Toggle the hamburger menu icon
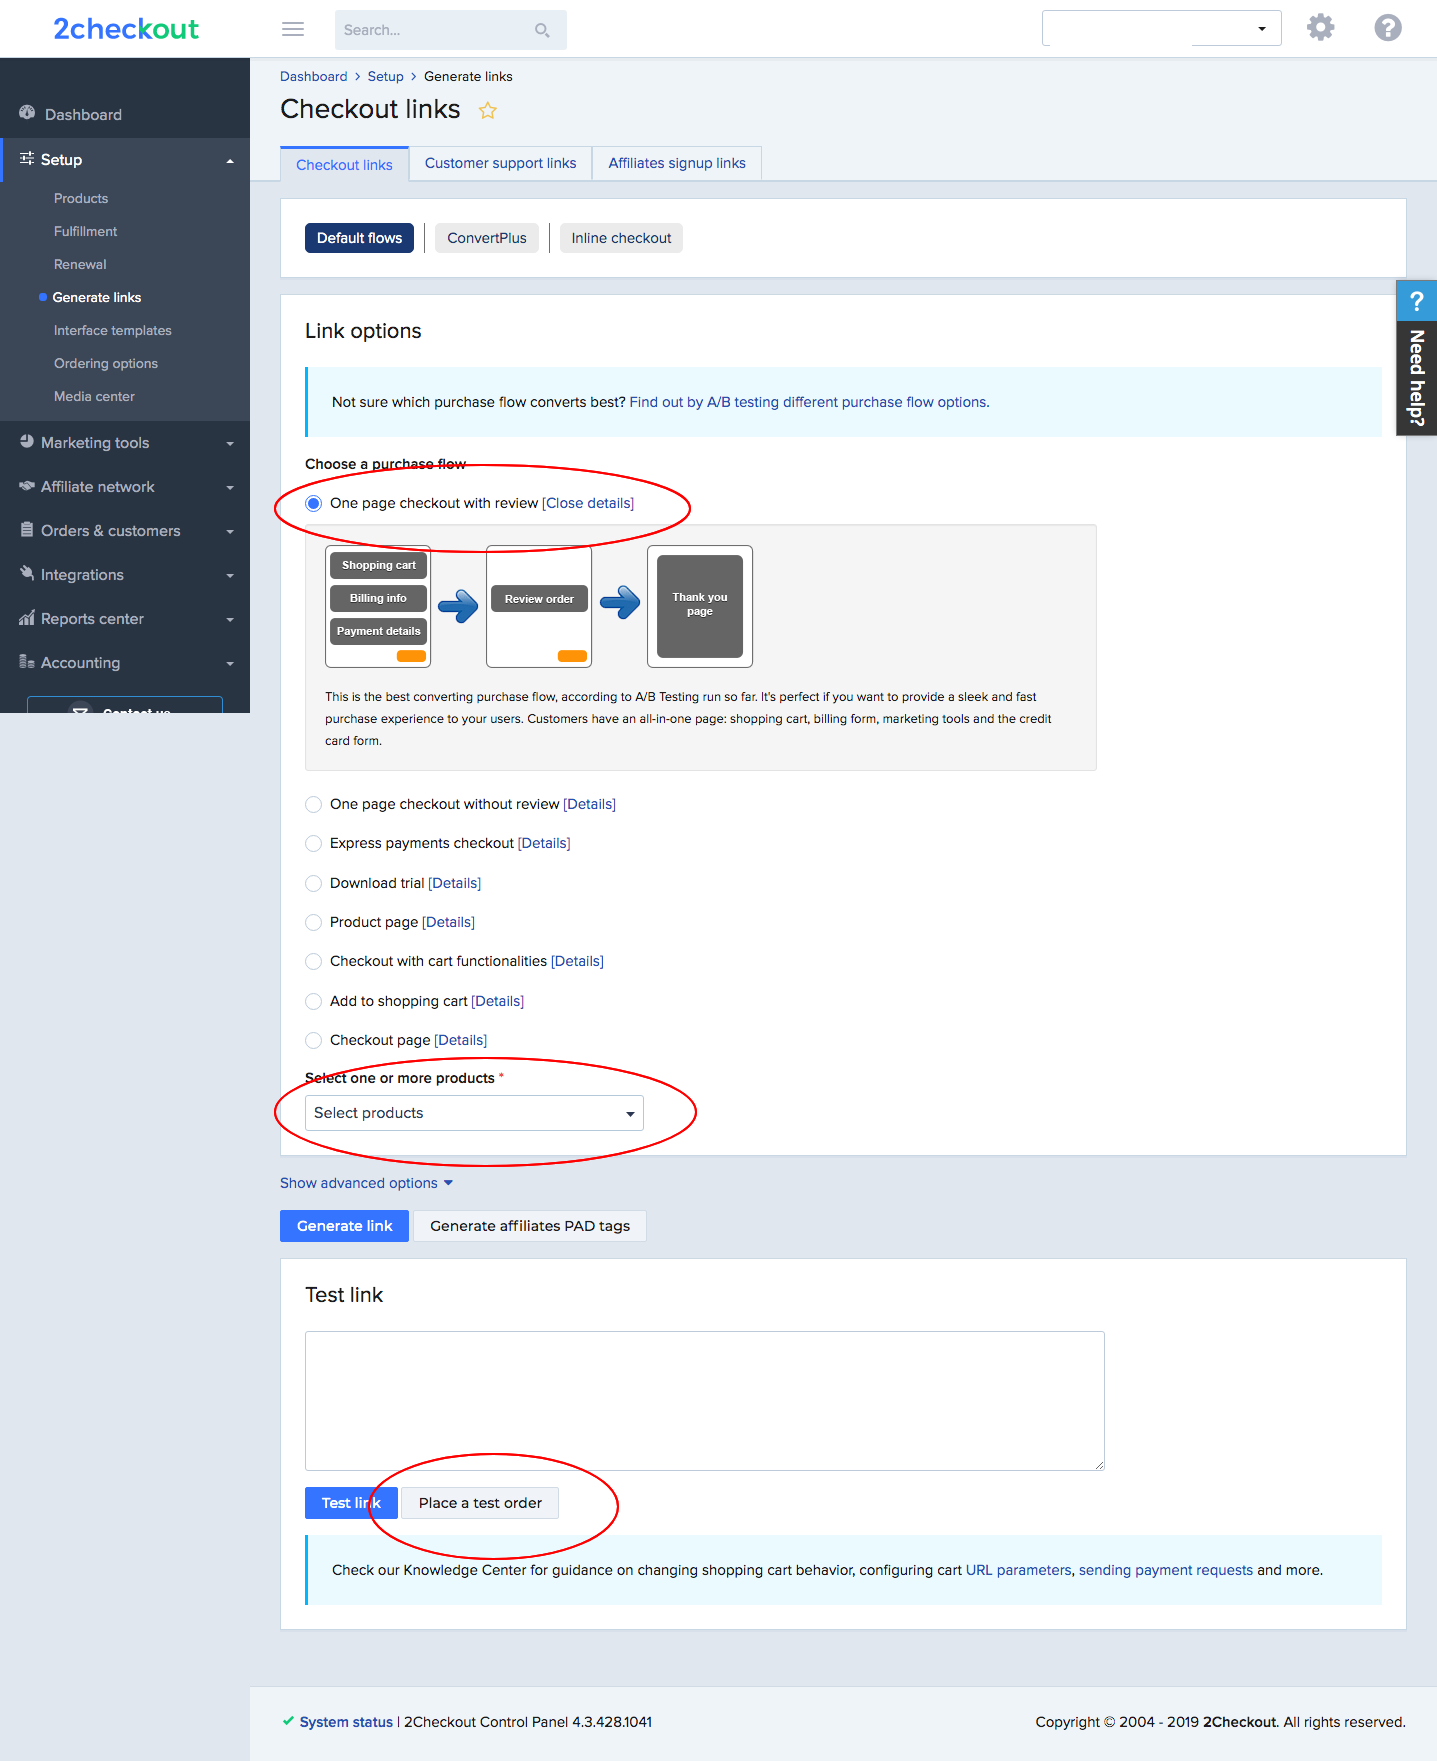The height and width of the screenshot is (1761, 1437). (293, 29)
